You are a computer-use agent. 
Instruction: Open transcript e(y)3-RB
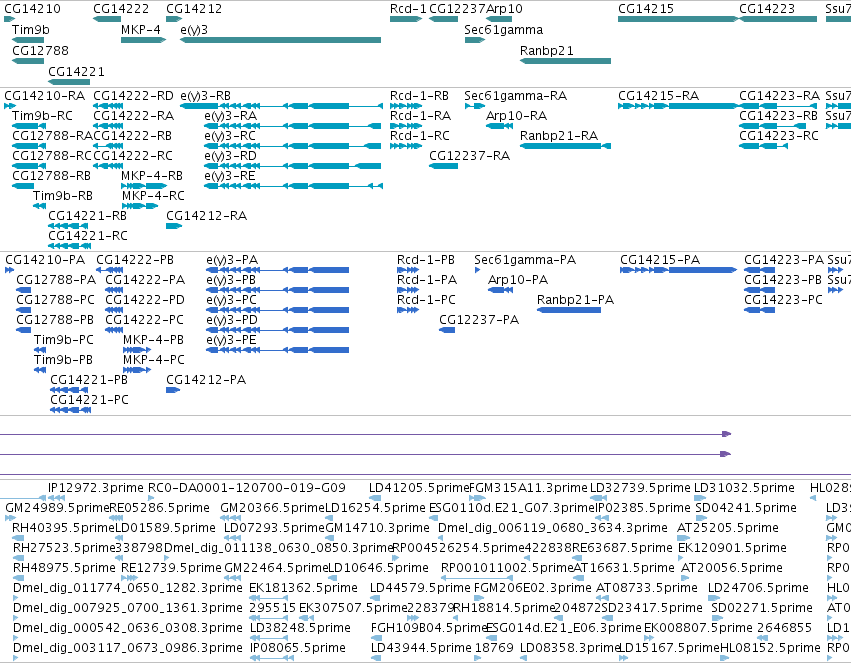click(x=282, y=106)
